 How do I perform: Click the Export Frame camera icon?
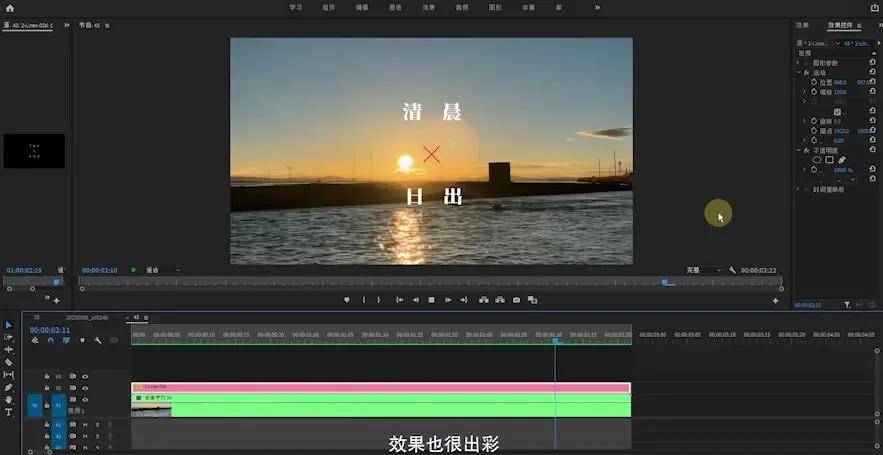coord(516,300)
